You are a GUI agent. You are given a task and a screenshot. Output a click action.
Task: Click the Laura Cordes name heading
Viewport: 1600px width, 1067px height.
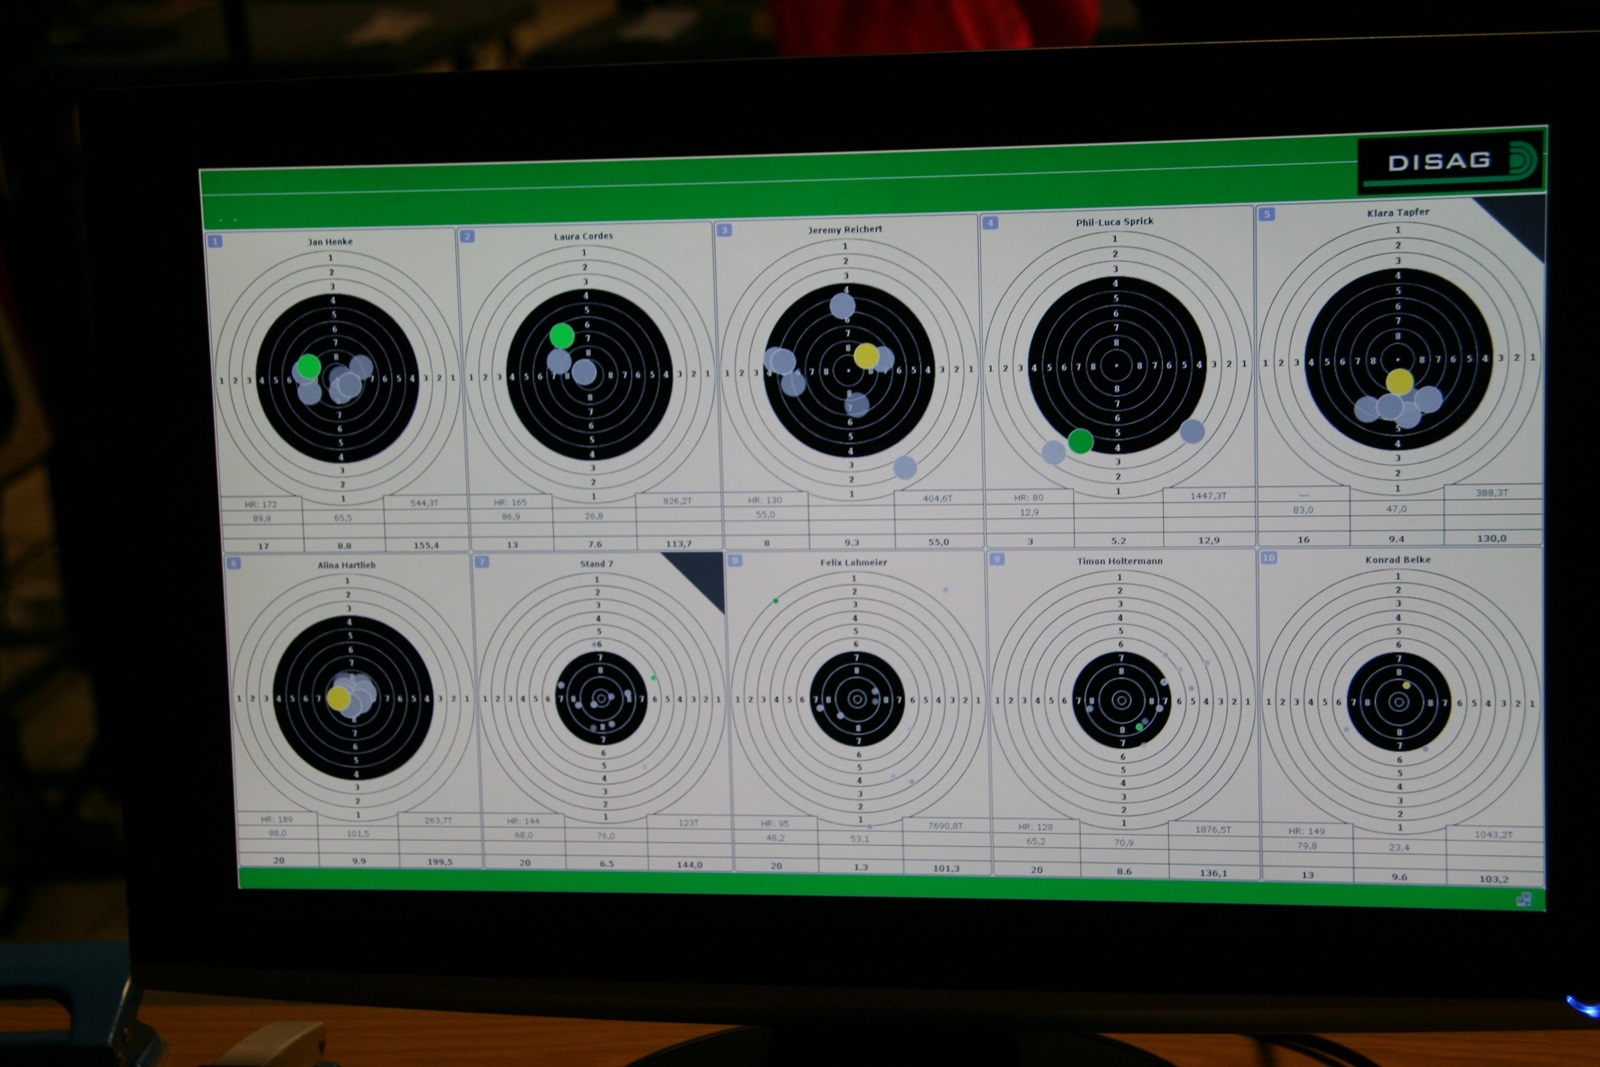[583, 236]
